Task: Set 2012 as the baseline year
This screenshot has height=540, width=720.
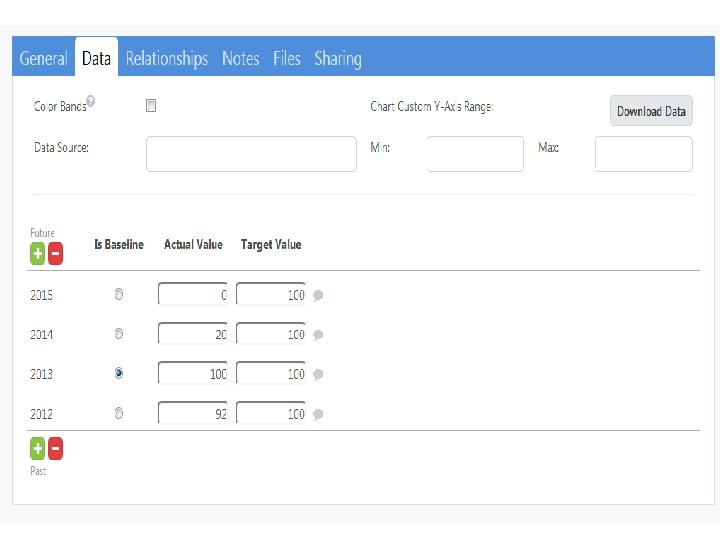Action: 119,413
